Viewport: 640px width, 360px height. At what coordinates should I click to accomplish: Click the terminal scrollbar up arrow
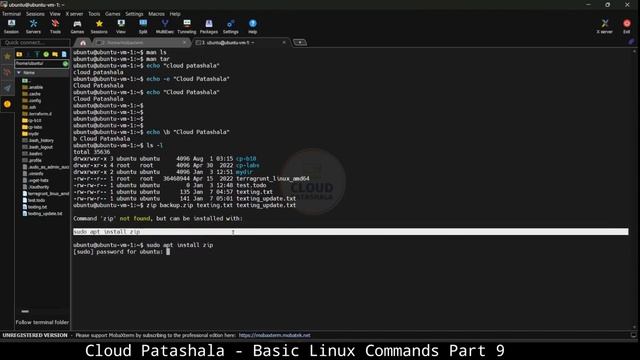coord(634,51)
